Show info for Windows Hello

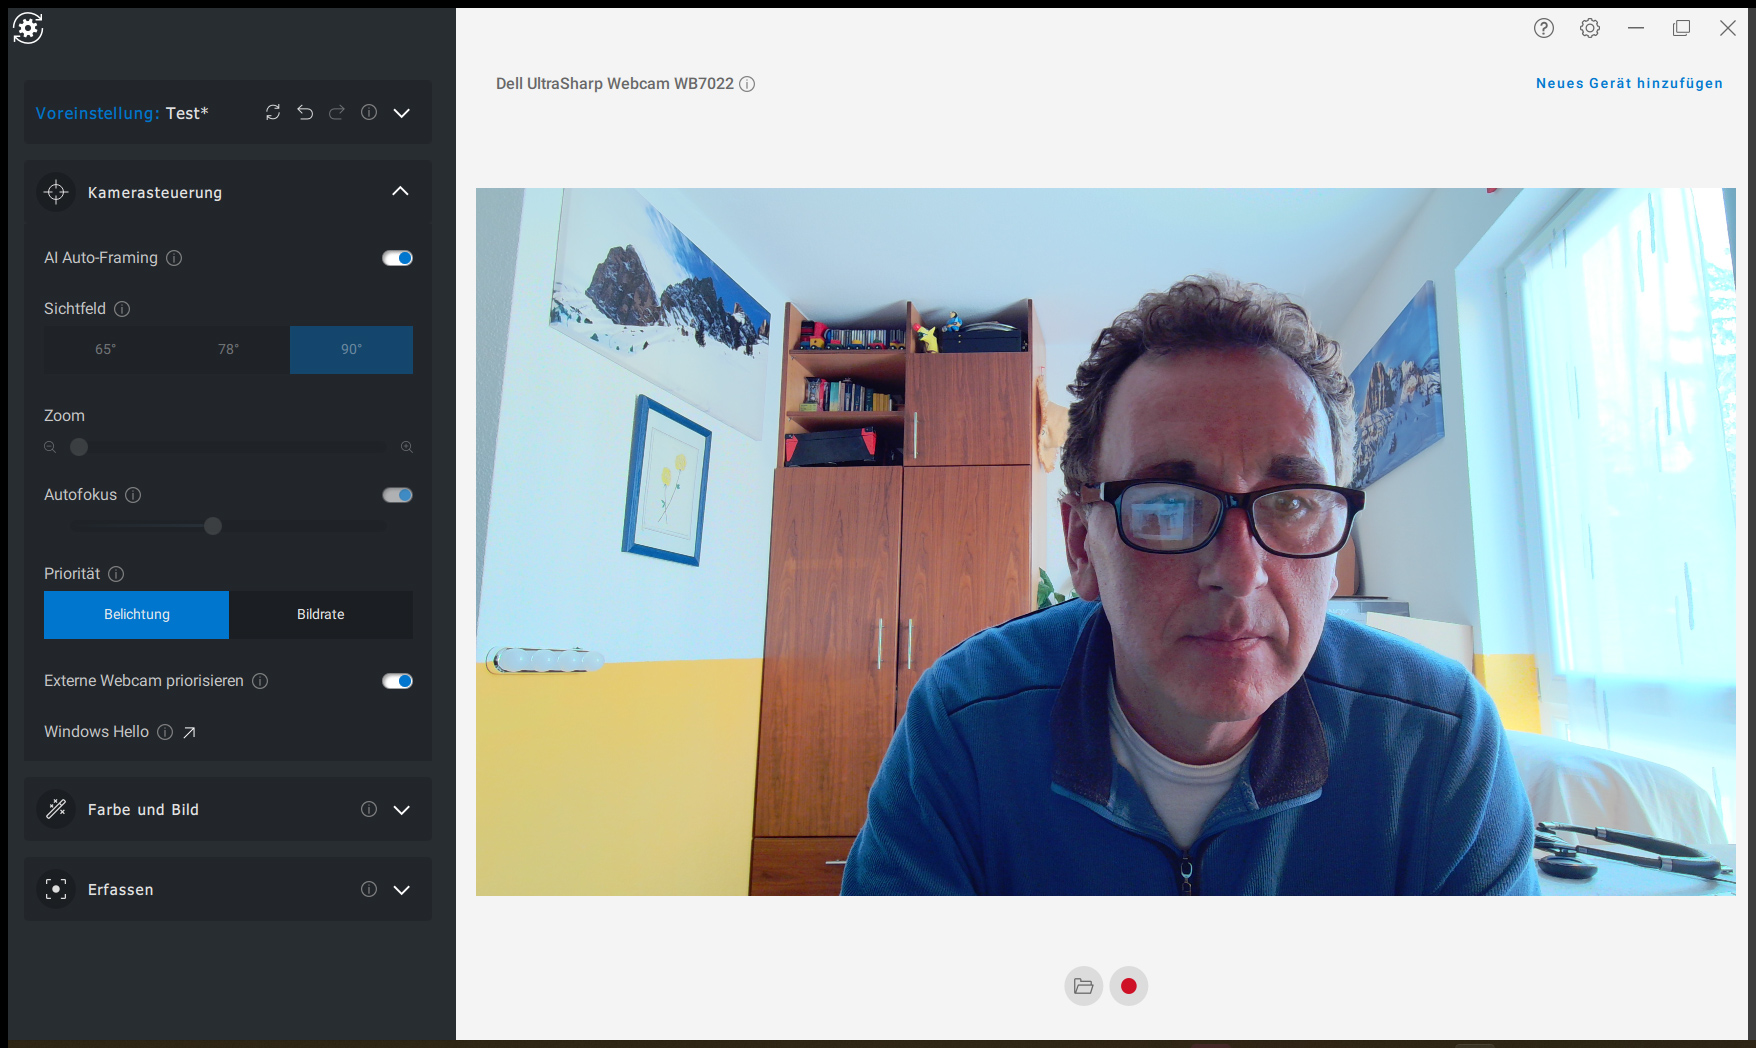point(165,732)
